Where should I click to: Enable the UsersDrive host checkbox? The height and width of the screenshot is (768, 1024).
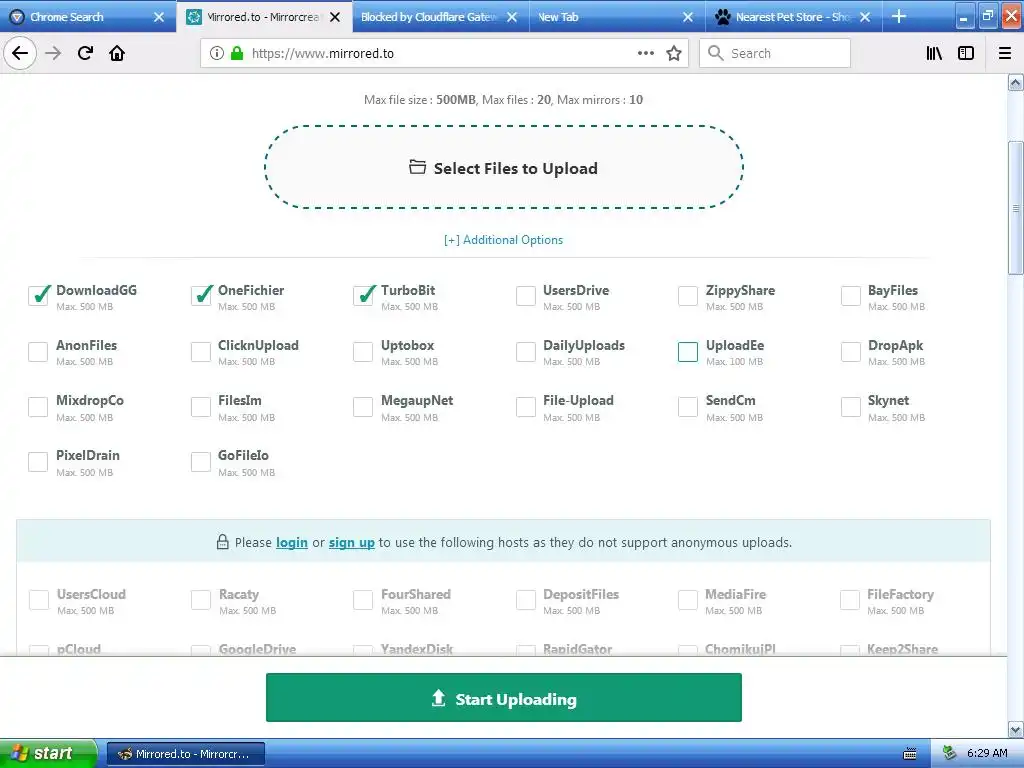point(526,296)
